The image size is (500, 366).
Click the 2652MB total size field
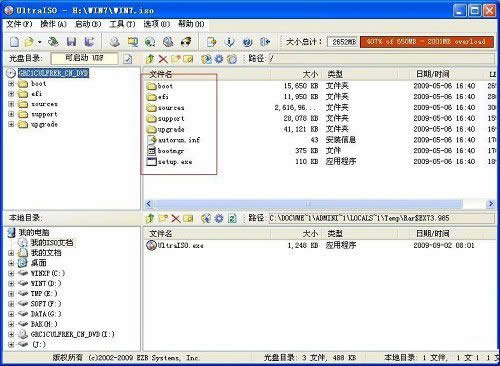[x=342, y=42]
